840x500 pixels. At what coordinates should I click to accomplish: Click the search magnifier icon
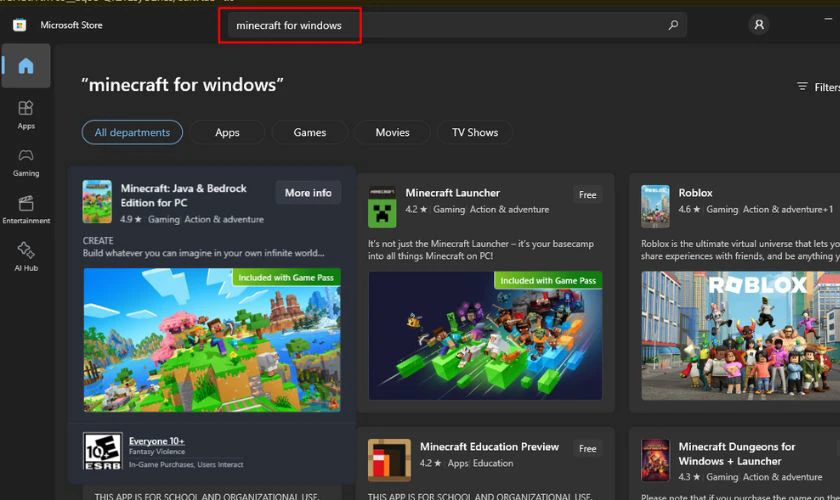[673, 25]
